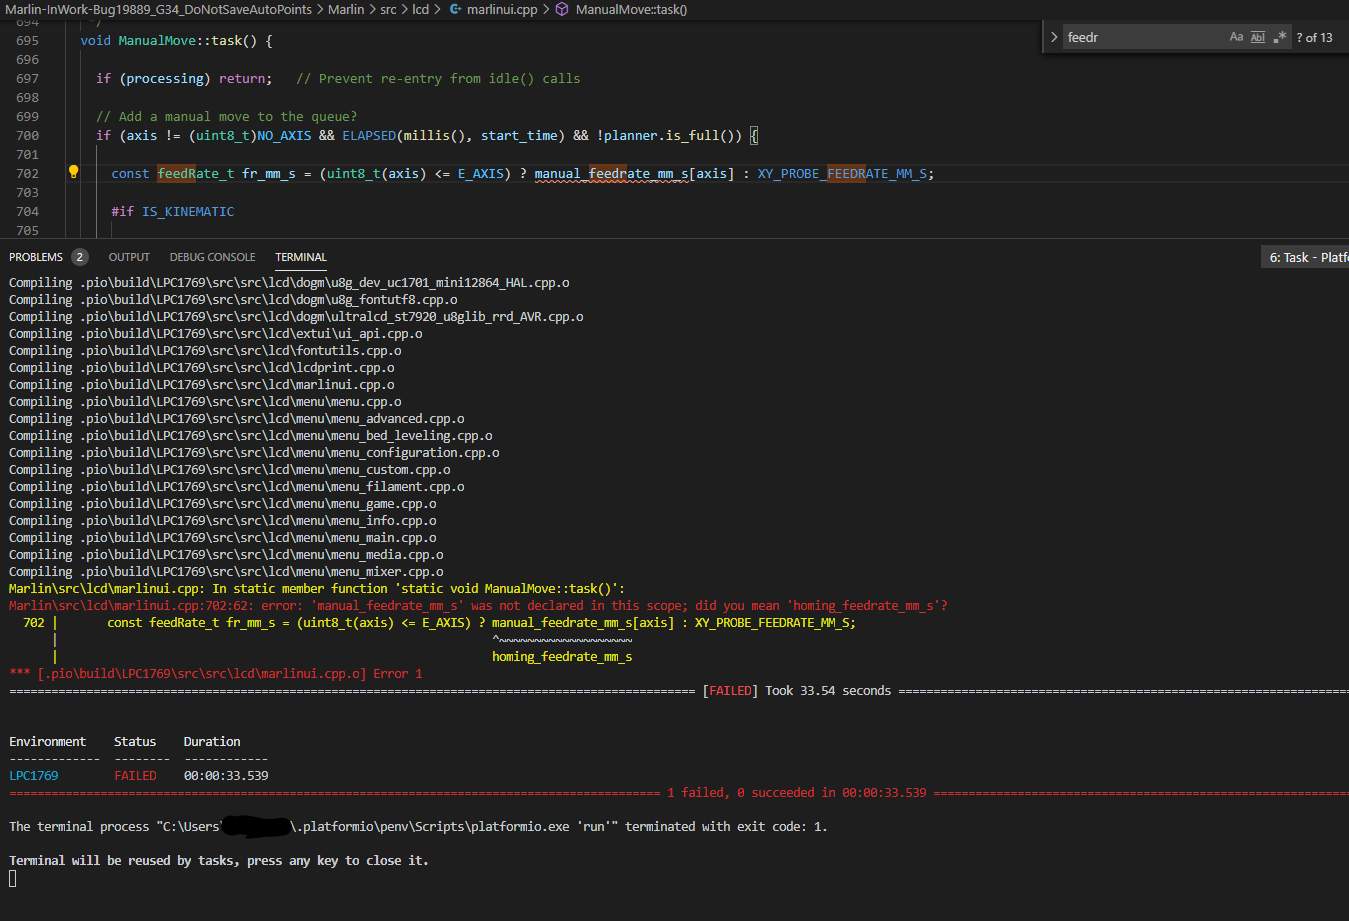The height and width of the screenshot is (921, 1349).
Task: Click terminal line compiling 'menu_mixer.cpp.o'
Action: pyautogui.click(x=226, y=571)
